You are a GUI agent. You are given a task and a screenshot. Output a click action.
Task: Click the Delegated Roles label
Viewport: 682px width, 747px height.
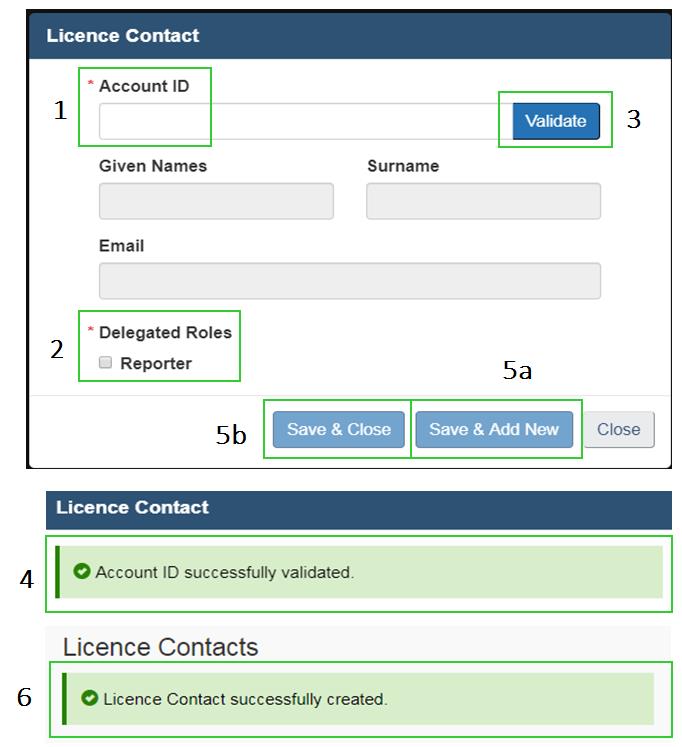(x=165, y=332)
